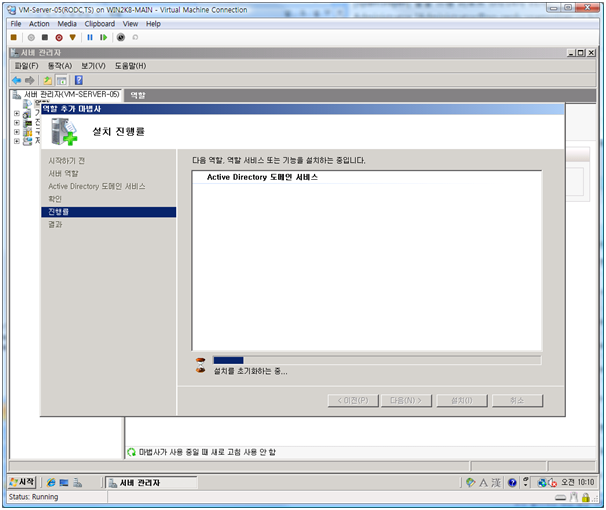Viewport: 606px width, 510px height.
Task: Select the 시작하기 전 wizard step
Action: point(66,161)
